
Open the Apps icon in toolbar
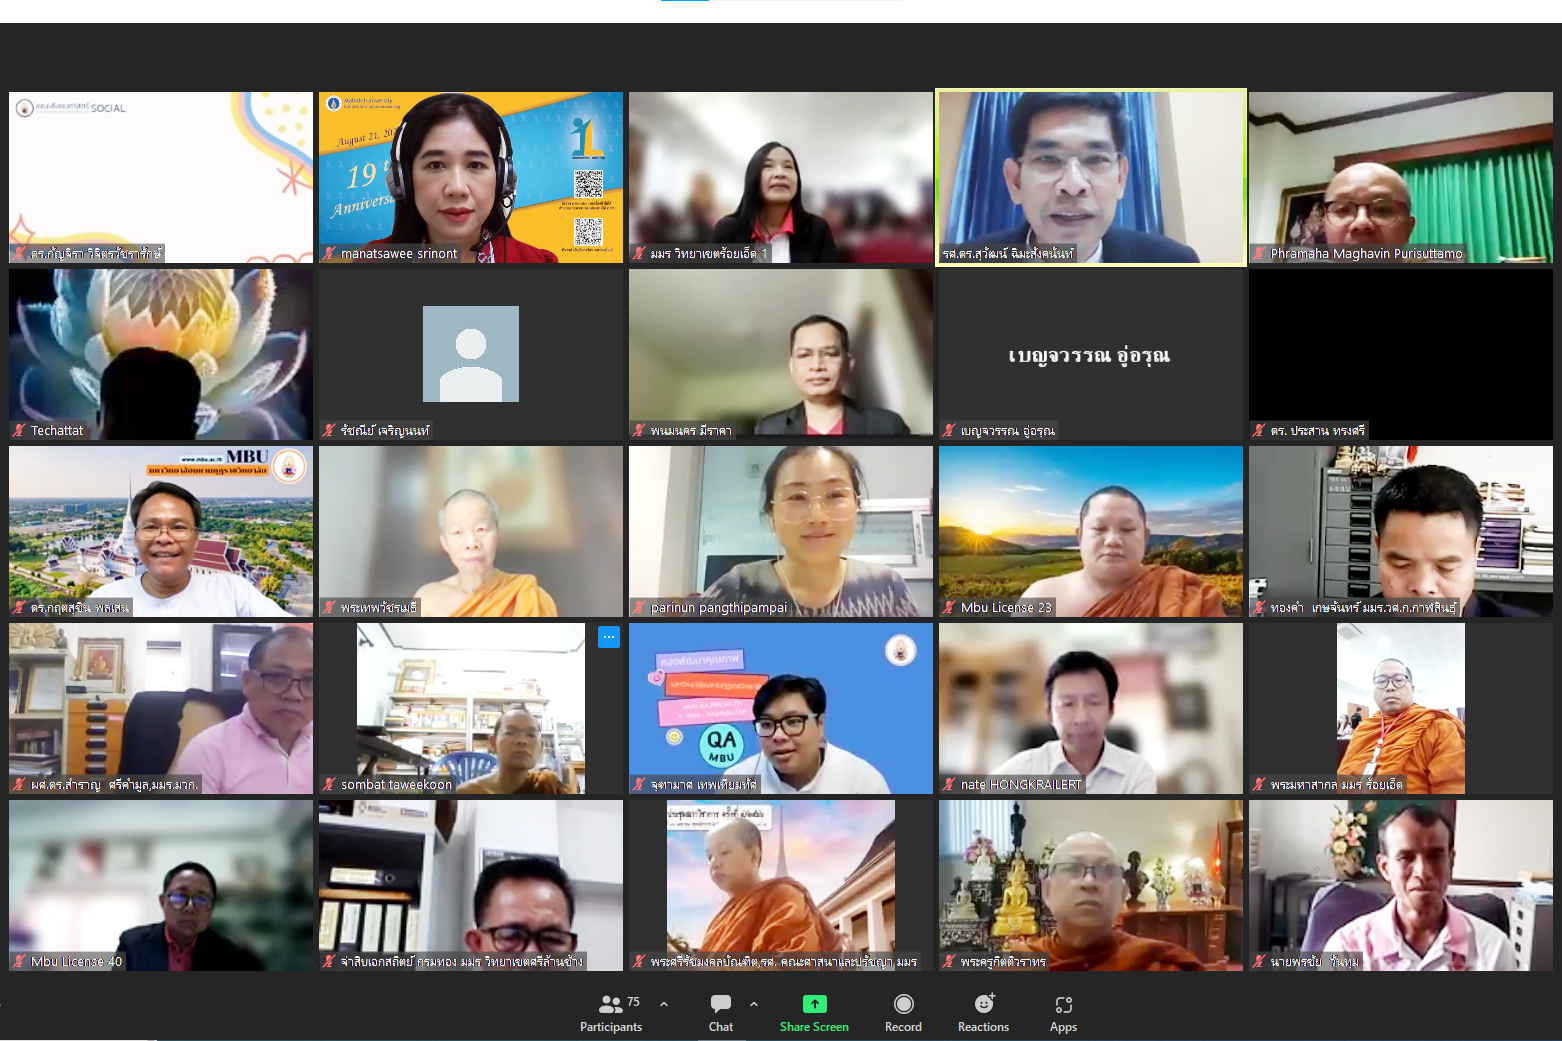1063,1004
